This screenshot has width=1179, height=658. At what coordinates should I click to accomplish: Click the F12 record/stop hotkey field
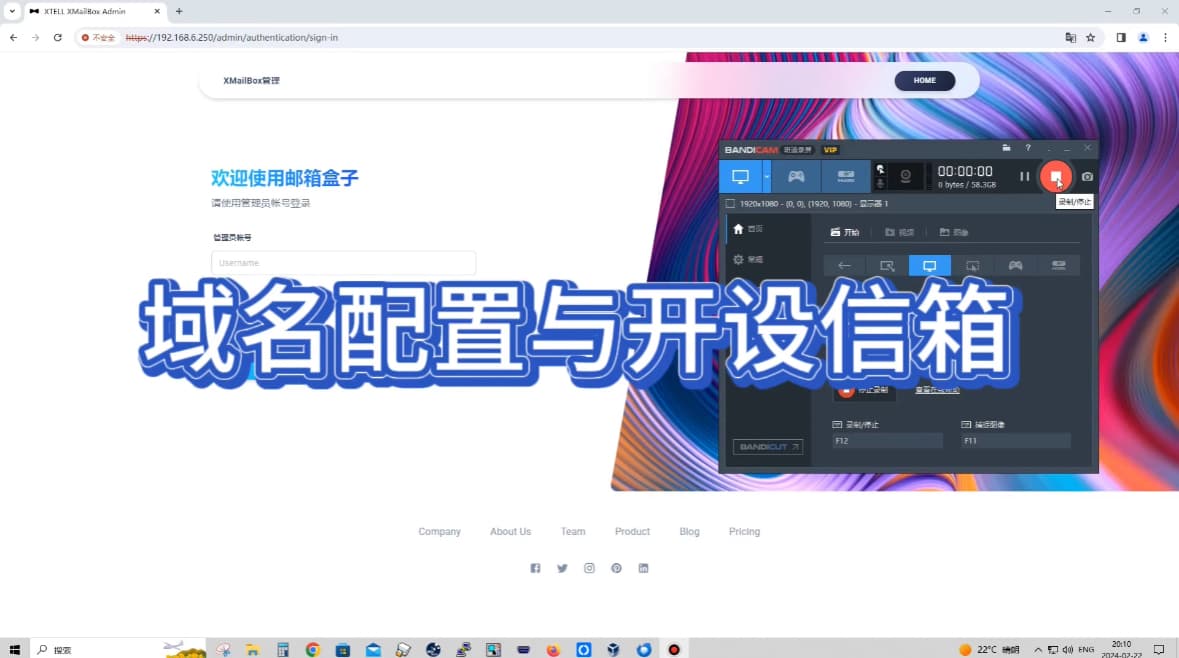[887, 441]
